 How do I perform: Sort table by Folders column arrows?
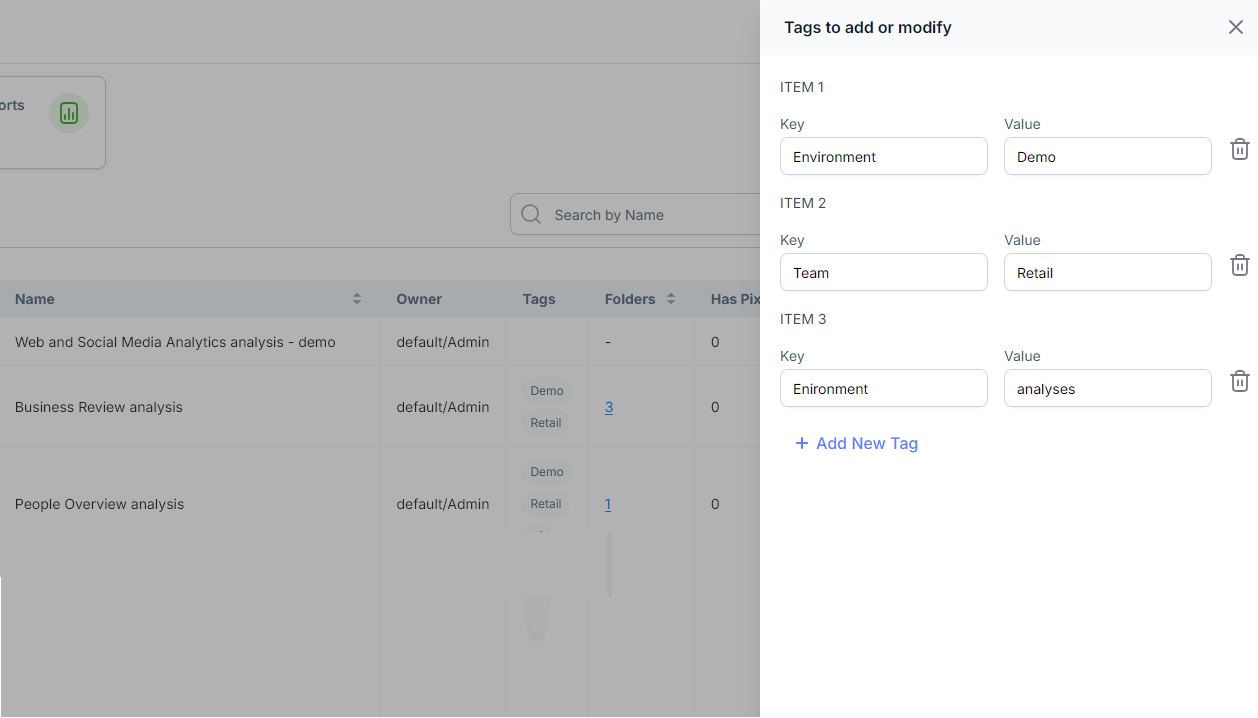click(671, 299)
